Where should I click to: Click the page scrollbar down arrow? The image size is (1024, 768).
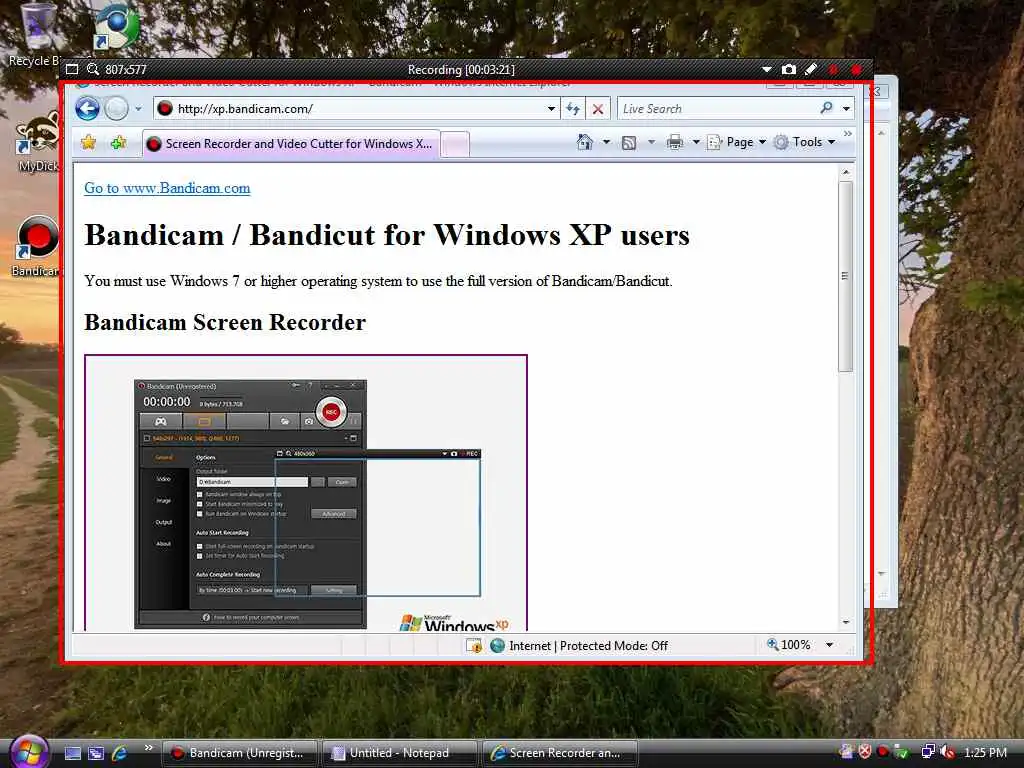coord(846,622)
